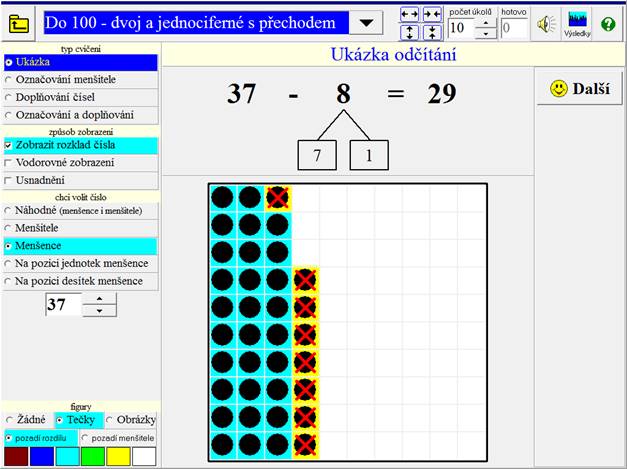
Task: Increase počet úkolů with up arrow
Action: 485,22
